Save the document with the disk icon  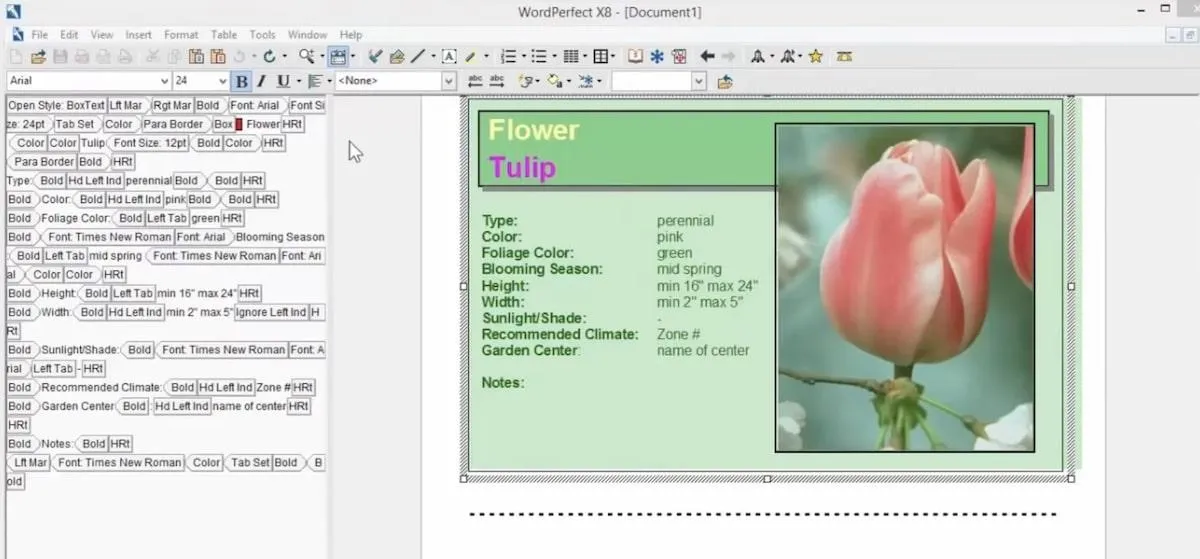pyautogui.click(x=60, y=57)
